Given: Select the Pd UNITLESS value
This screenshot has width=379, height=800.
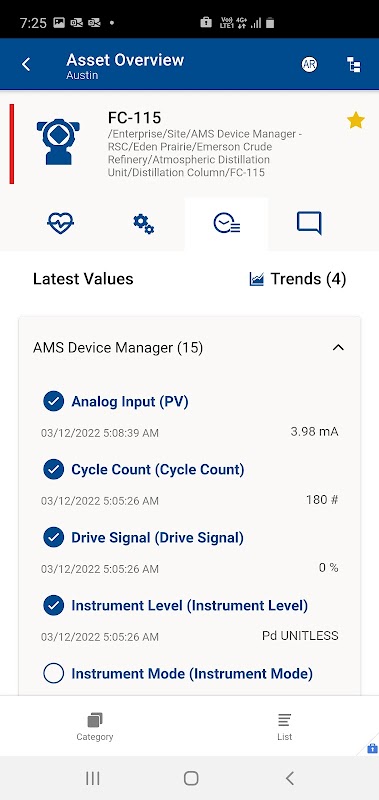Looking at the screenshot, I should 300,635.
